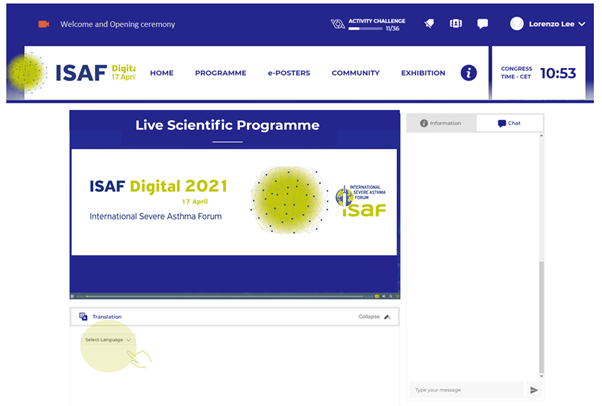Expand the Lorenzo Lee user menu chevron

[582, 24]
